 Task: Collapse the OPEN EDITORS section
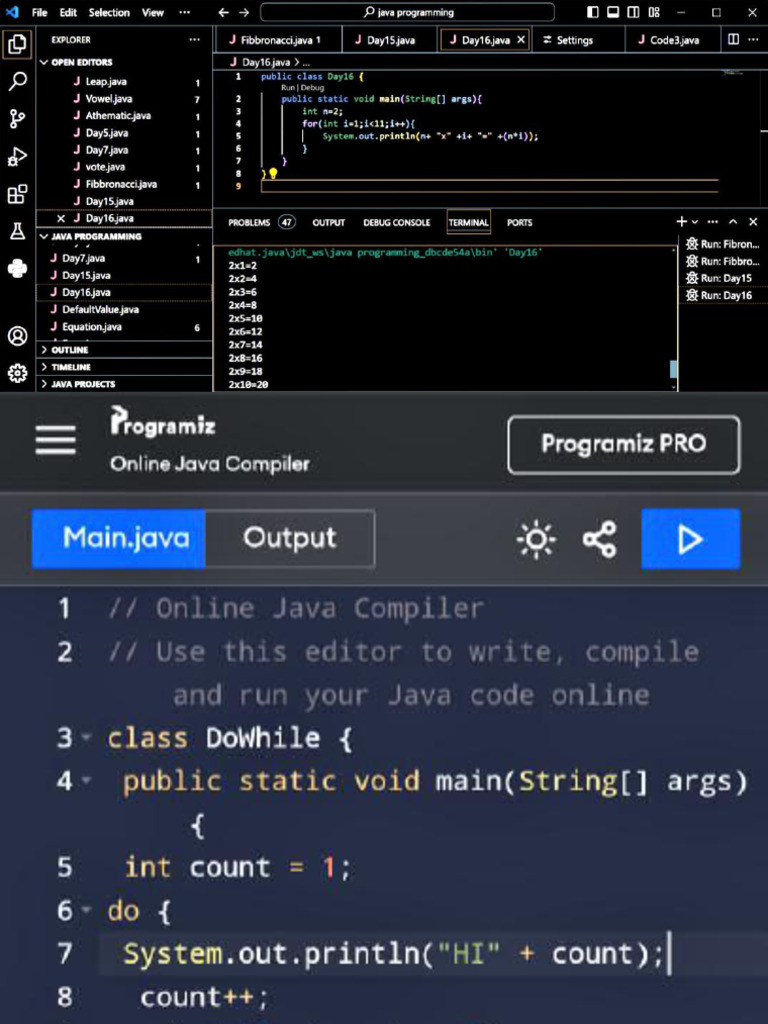(44, 62)
